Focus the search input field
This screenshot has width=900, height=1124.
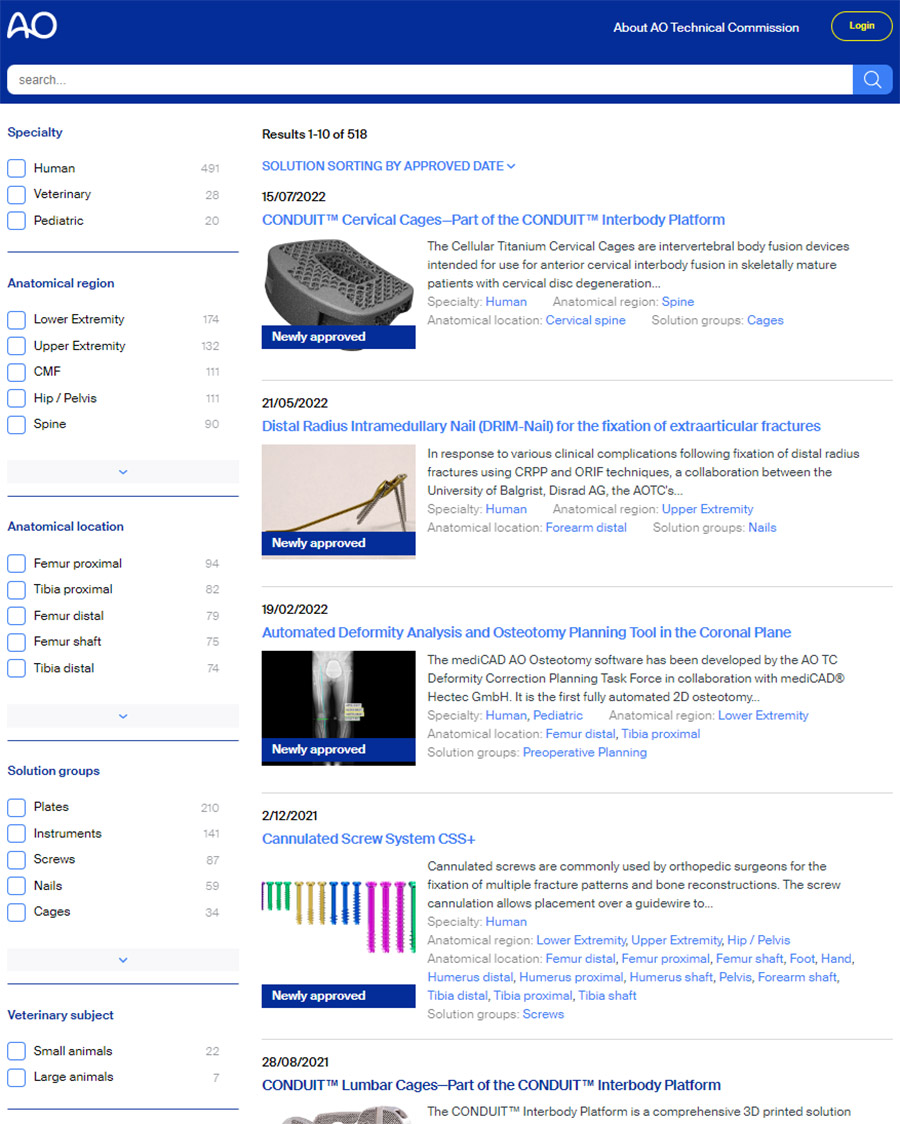click(430, 80)
